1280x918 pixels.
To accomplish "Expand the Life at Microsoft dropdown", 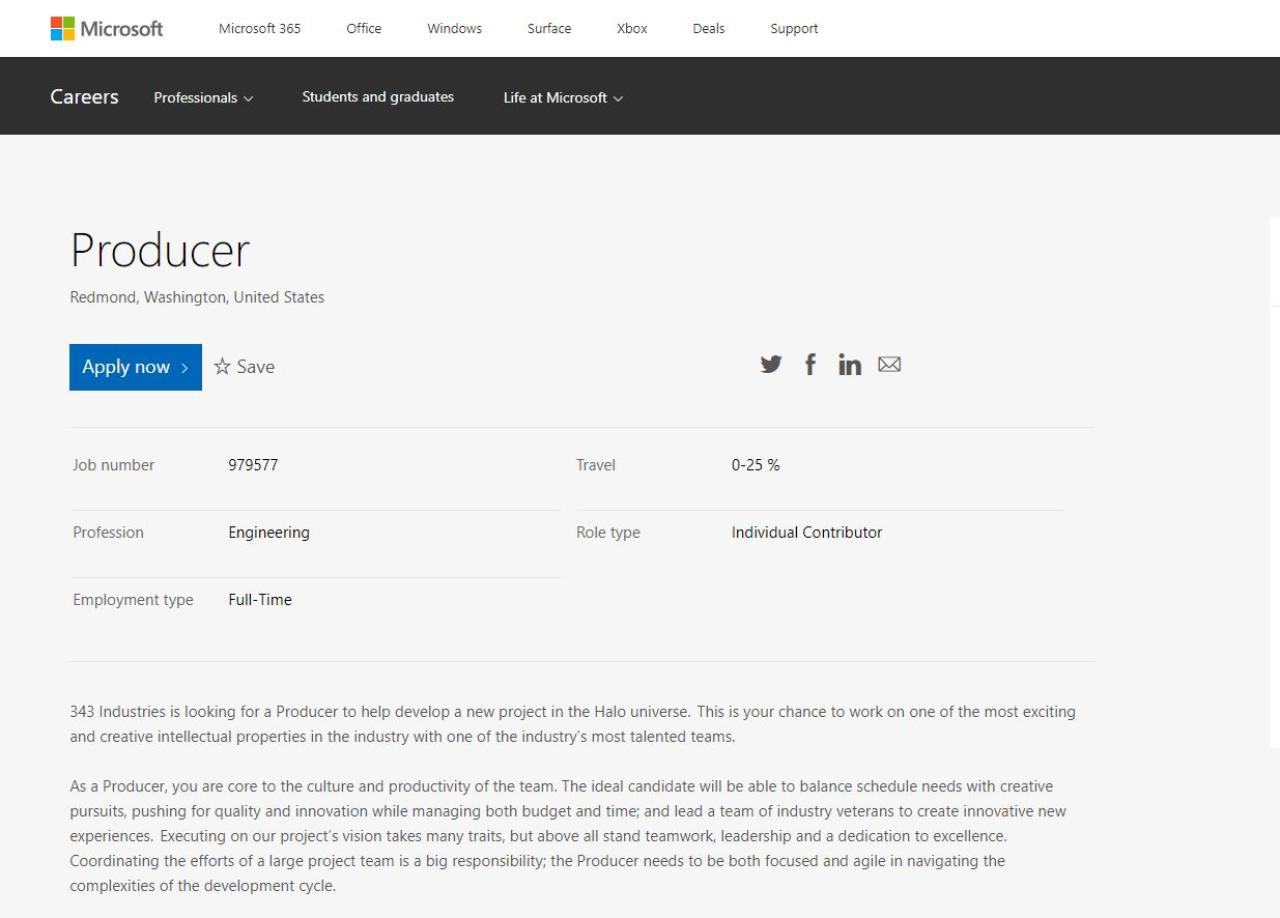I will coord(563,98).
